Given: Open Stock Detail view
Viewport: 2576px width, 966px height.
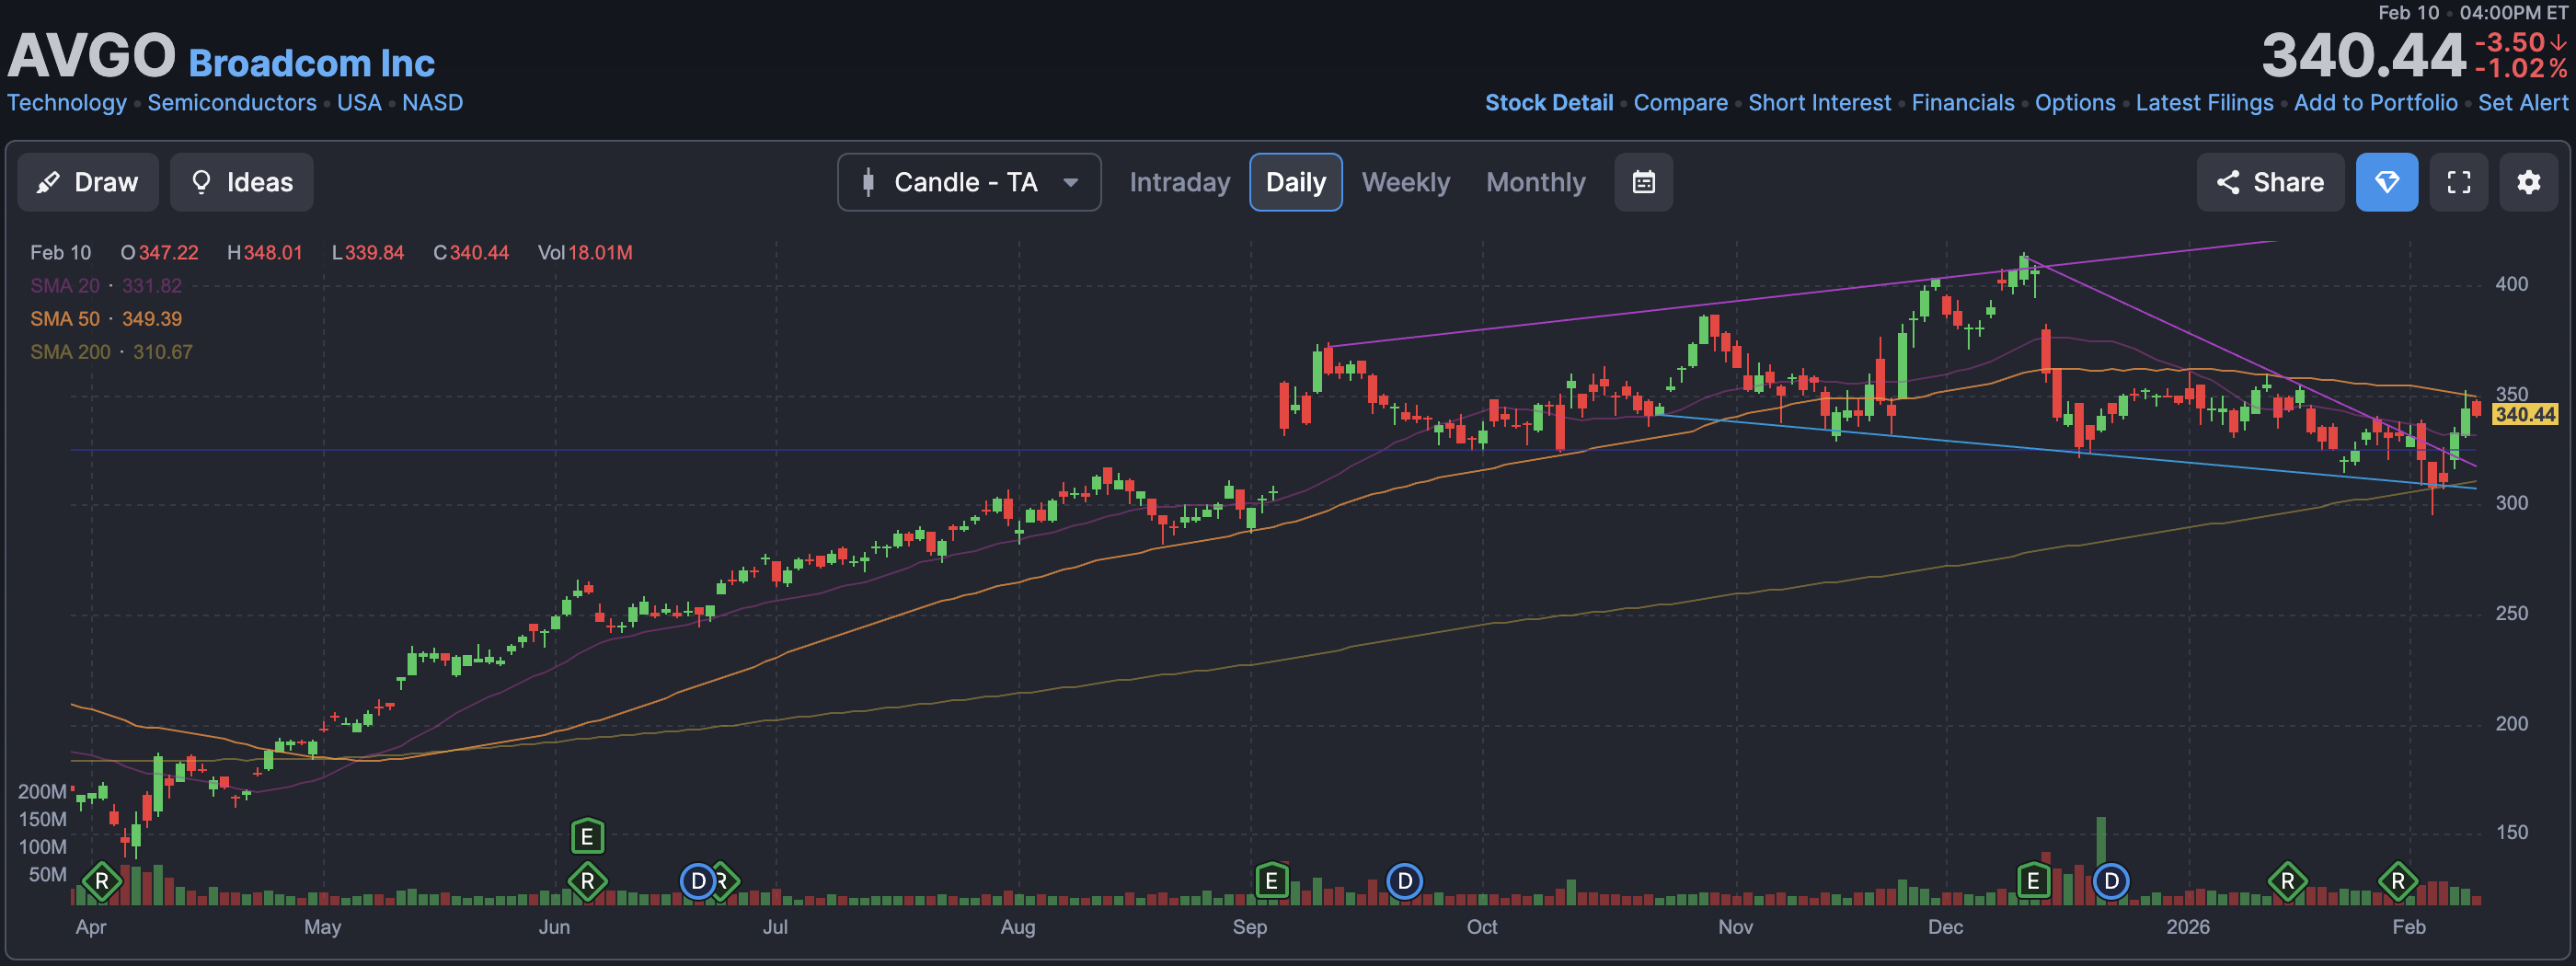Looking at the screenshot, I should 1549,103.
